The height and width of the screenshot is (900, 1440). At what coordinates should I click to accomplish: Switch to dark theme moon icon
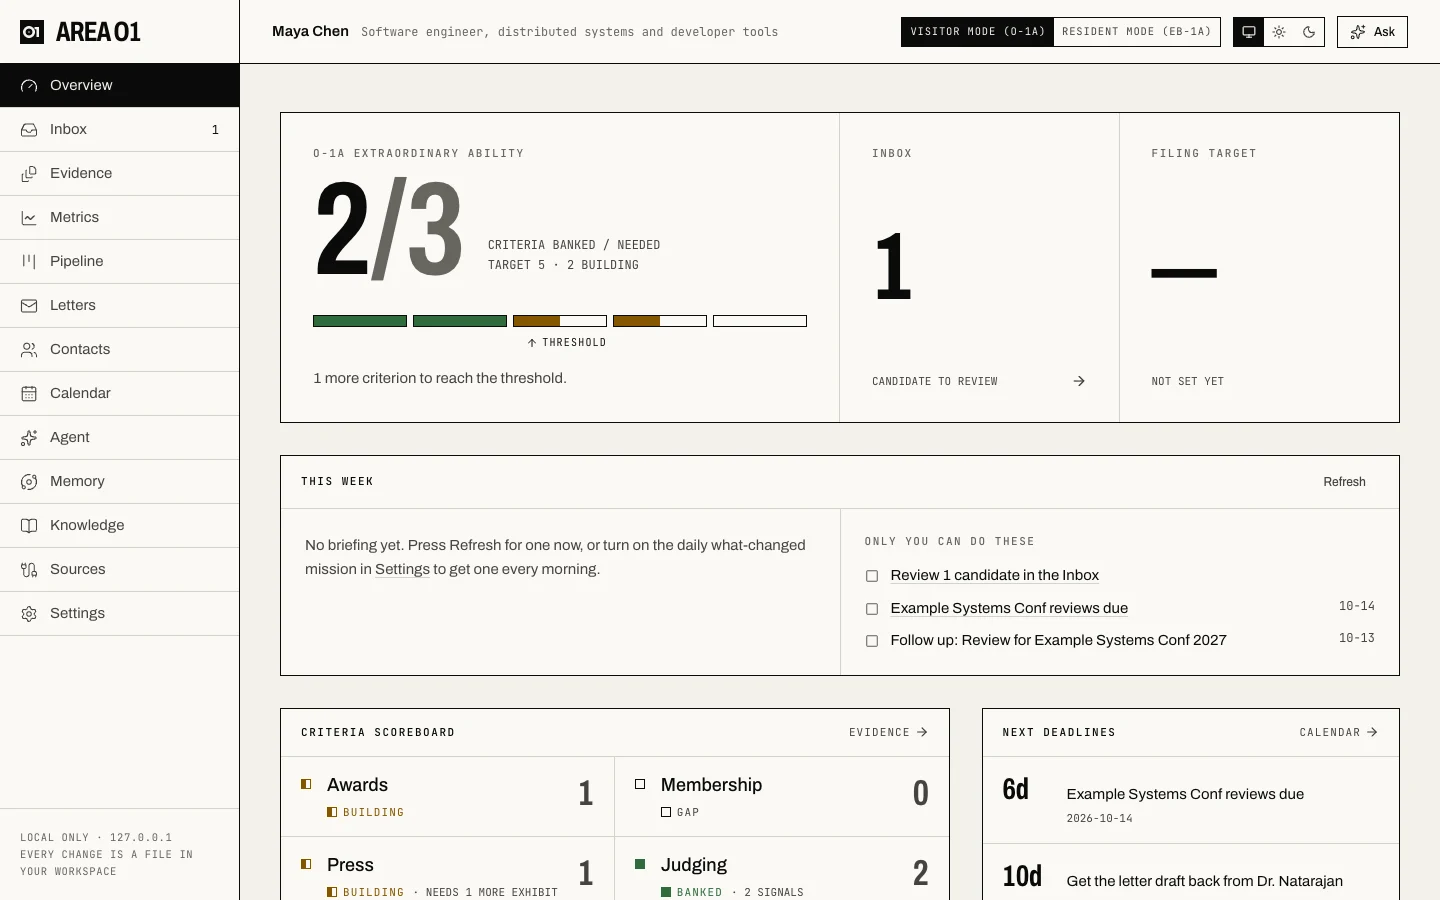tap(1309, 32)
